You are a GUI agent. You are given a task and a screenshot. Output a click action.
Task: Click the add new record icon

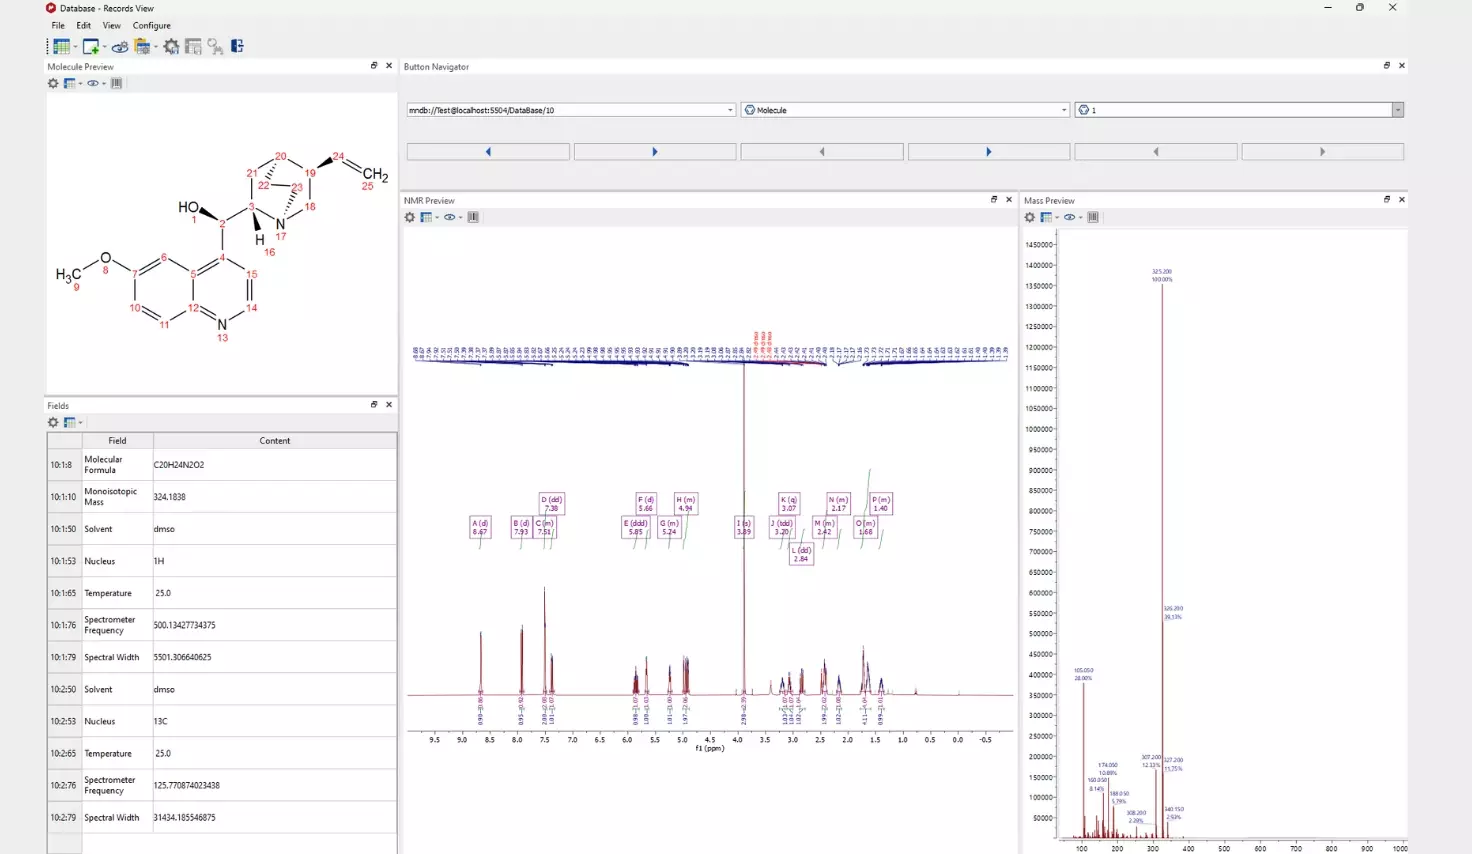90,46
